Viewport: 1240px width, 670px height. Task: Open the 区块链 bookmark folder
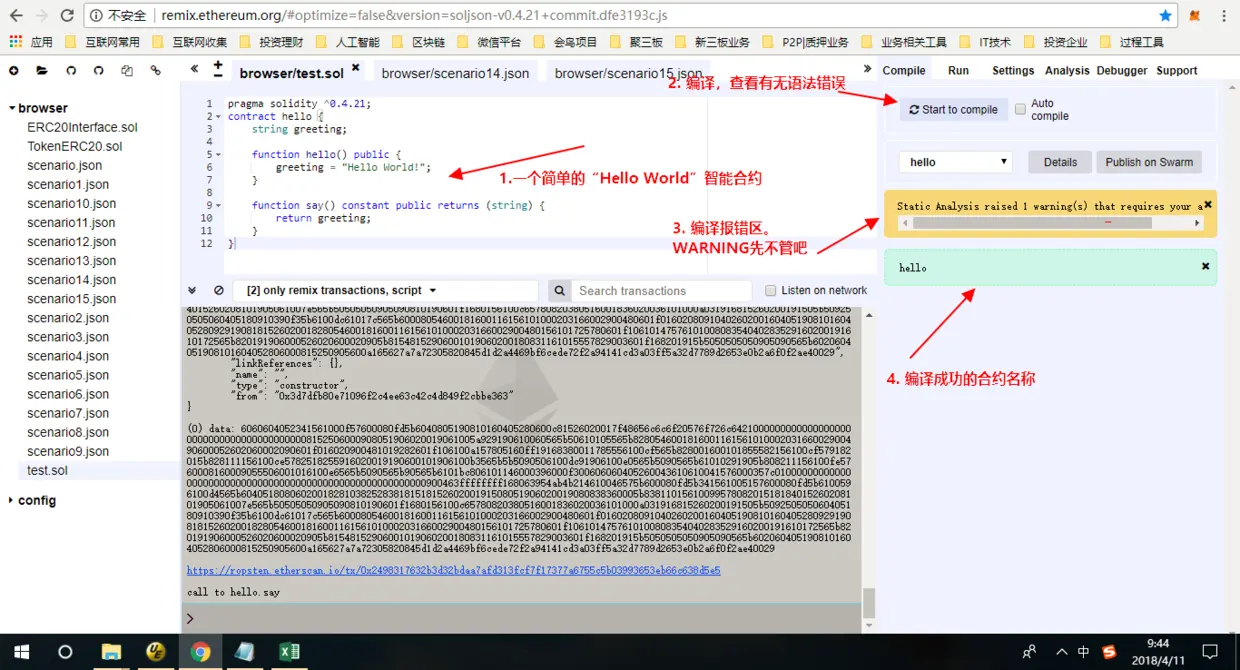(x=419, y=42)
